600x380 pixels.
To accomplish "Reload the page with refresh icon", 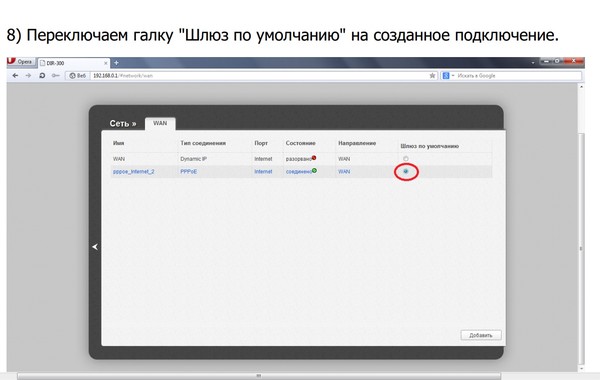I will [x=42, y=76].
